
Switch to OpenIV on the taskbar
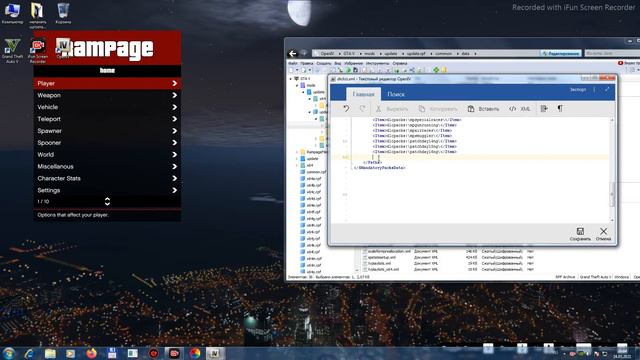[214, 353]
